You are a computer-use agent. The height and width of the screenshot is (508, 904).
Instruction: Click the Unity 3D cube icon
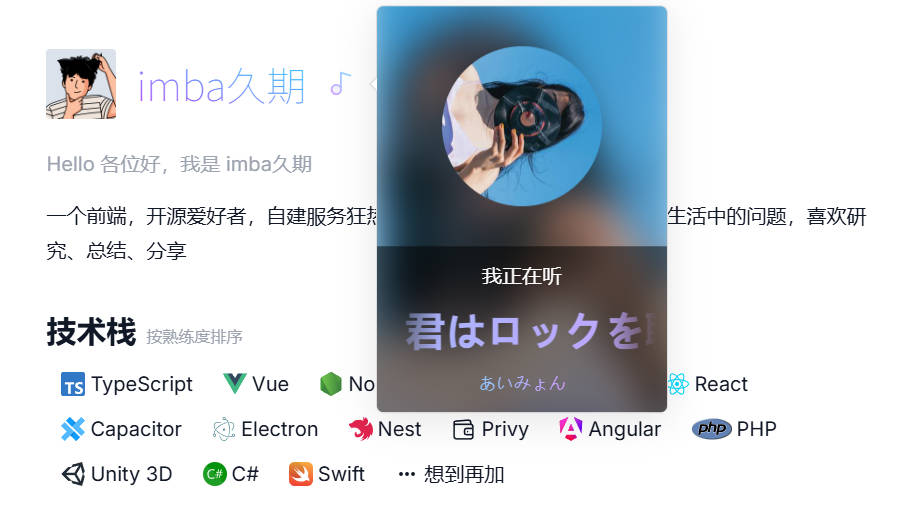(73, 474)
